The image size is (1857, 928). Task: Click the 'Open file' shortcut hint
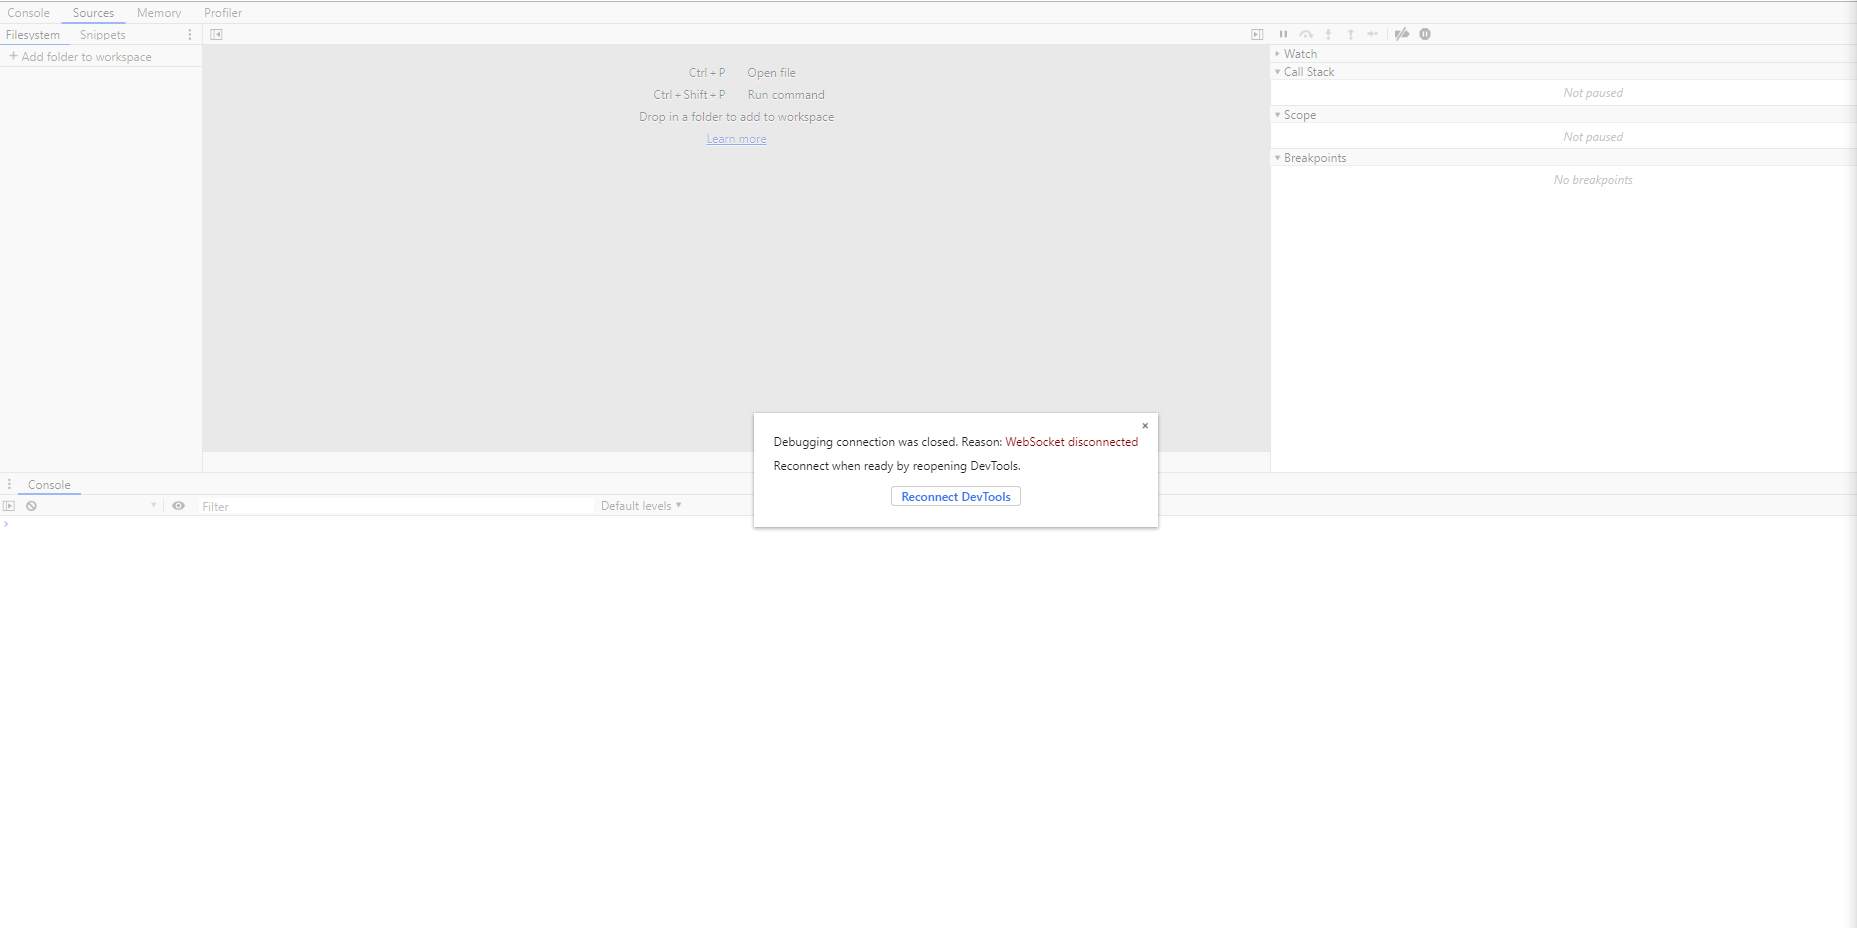772,73
